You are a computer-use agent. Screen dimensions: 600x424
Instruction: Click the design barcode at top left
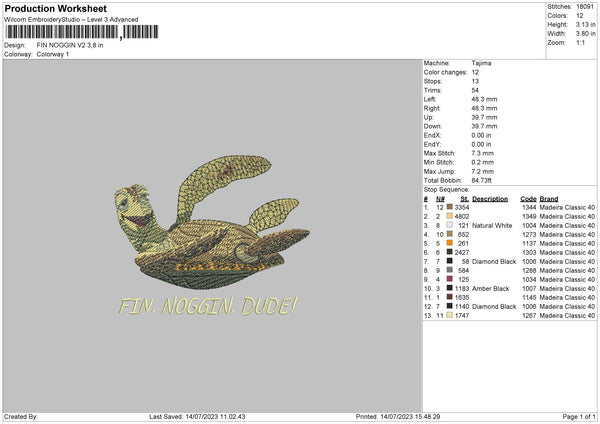click(82, 32)
